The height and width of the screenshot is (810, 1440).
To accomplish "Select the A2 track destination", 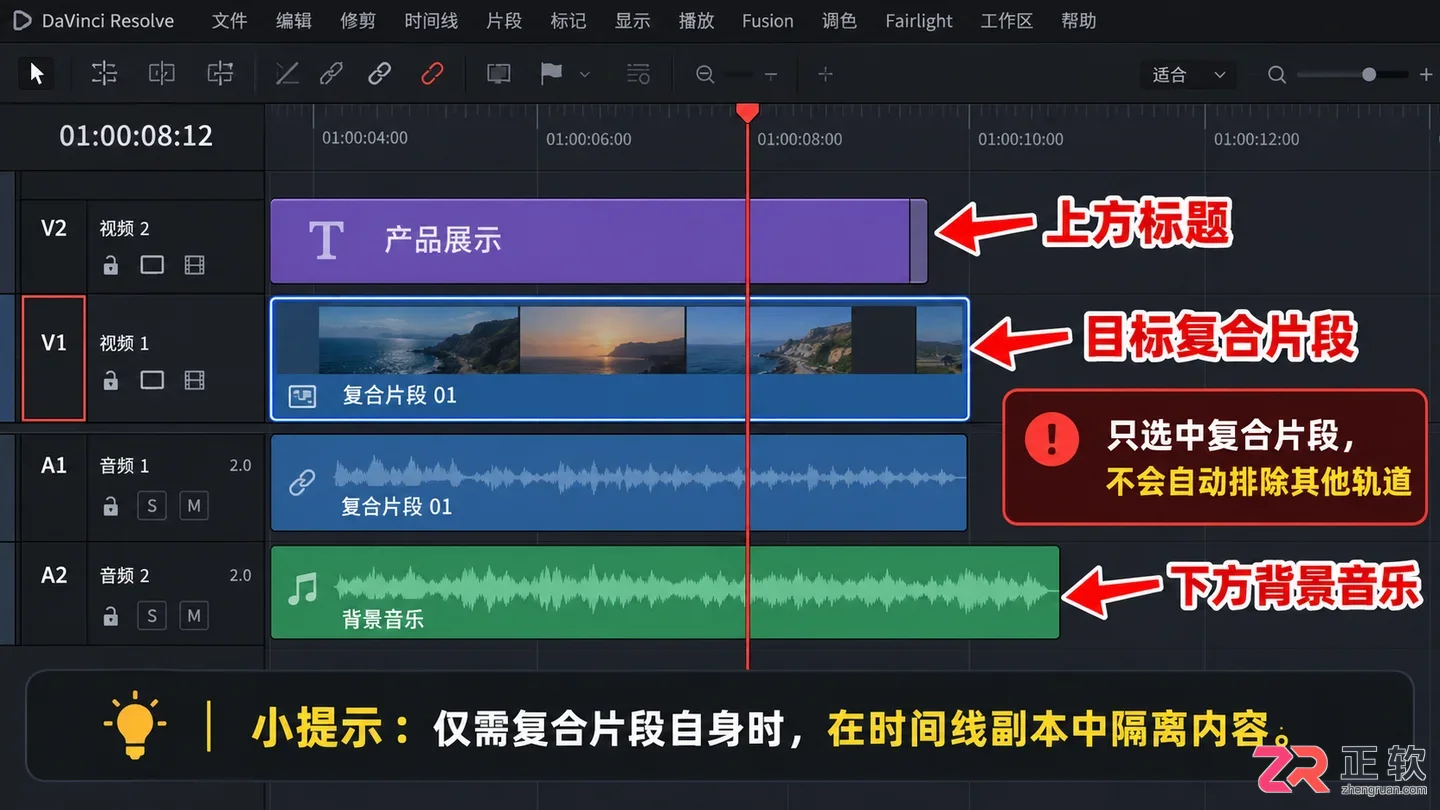I will pos(54,575).
